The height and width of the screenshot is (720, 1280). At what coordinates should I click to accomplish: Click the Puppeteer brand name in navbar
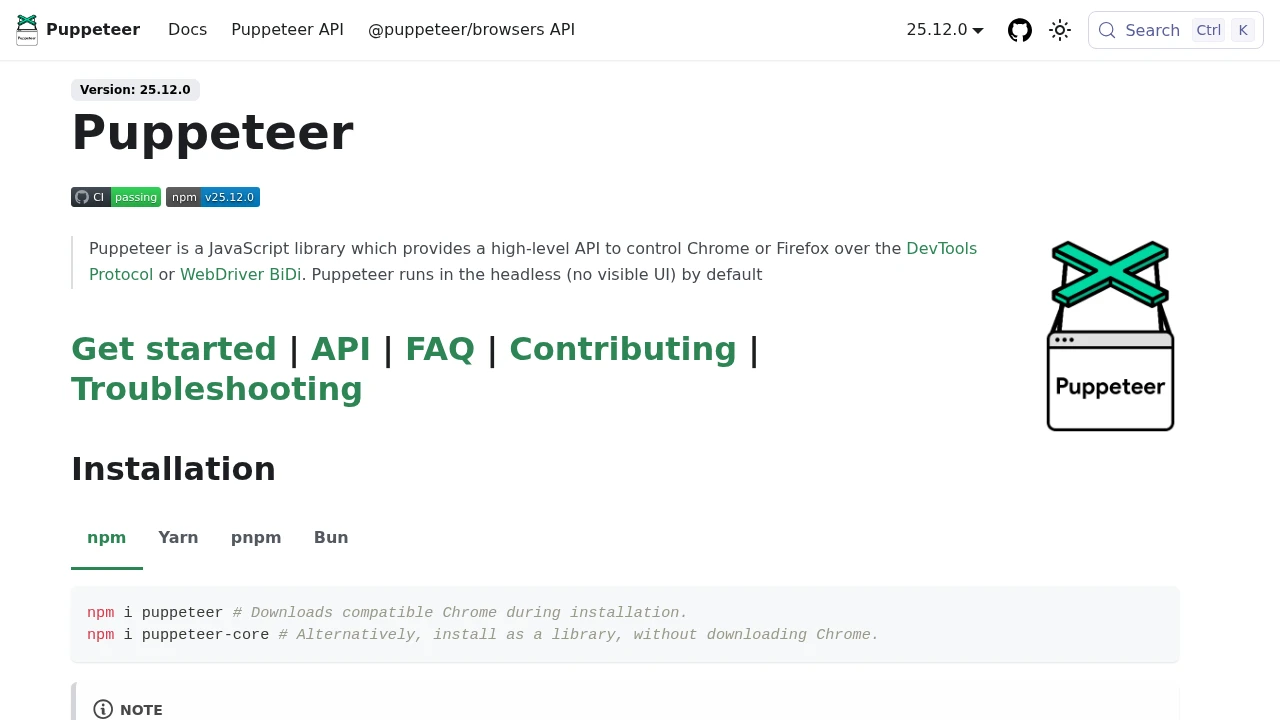(93, 30)
